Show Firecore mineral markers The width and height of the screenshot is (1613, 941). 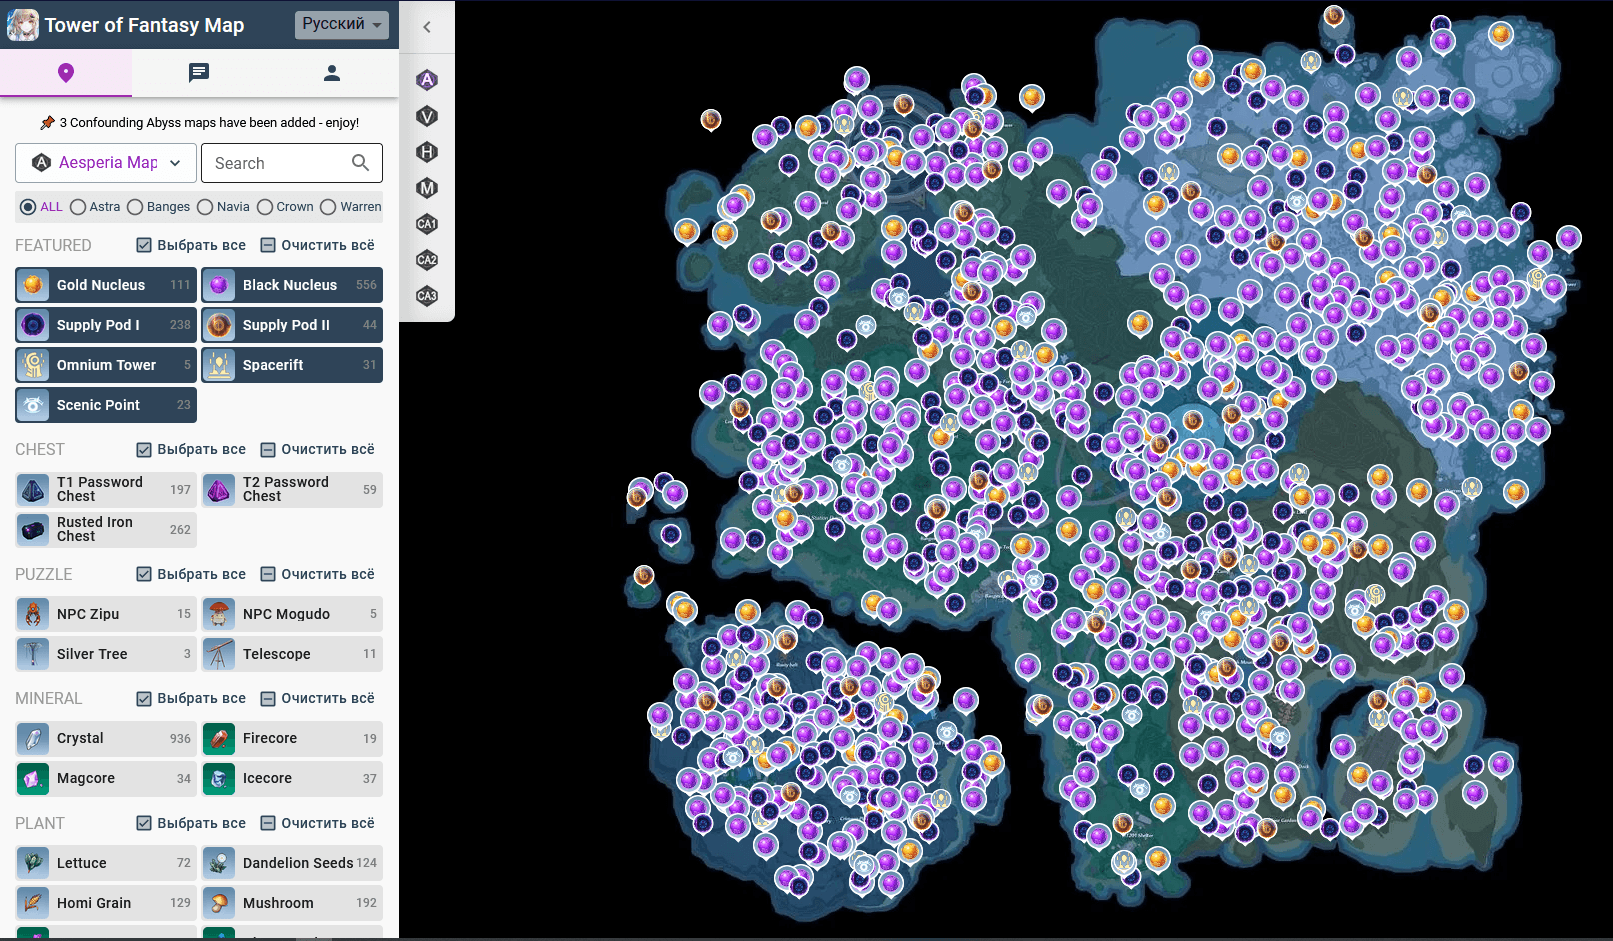[x=292, y=738]
